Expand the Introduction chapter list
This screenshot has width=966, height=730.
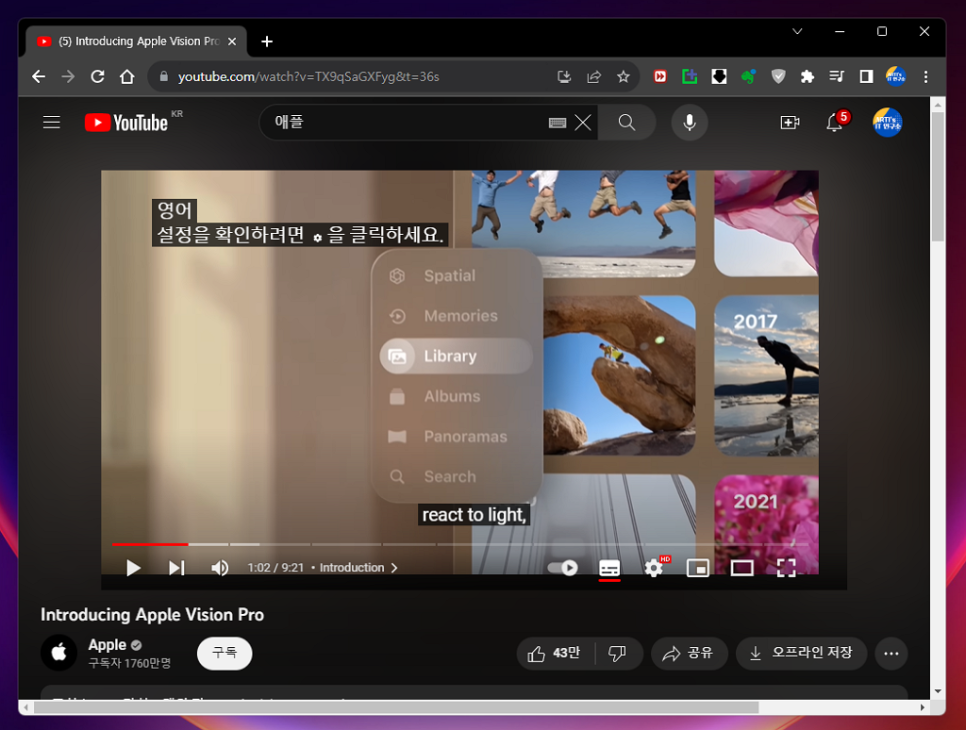[x=359, y=567]
